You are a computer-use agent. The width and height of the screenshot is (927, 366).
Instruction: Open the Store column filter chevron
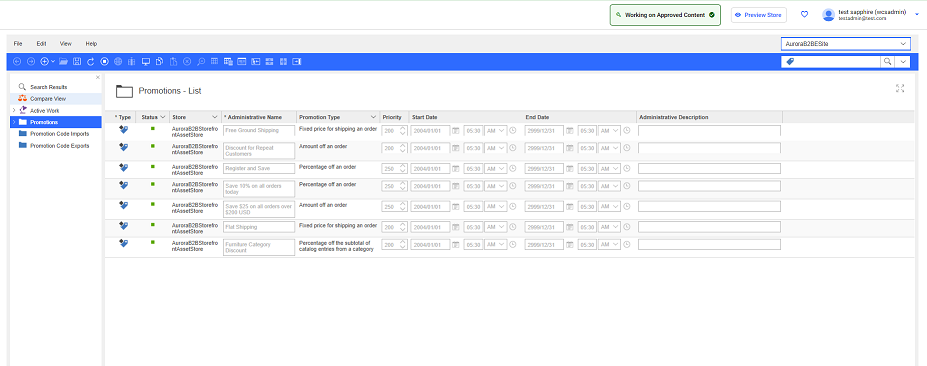click(215, 117)
